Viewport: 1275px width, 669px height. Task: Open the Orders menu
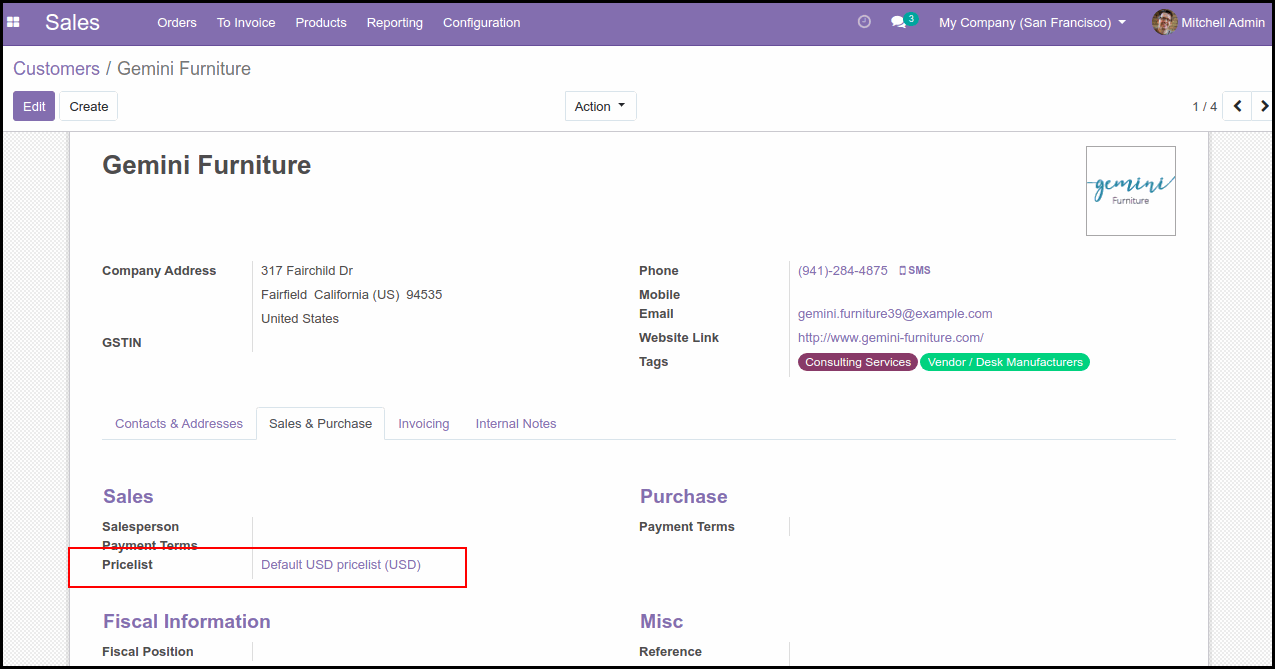(177, 22)
